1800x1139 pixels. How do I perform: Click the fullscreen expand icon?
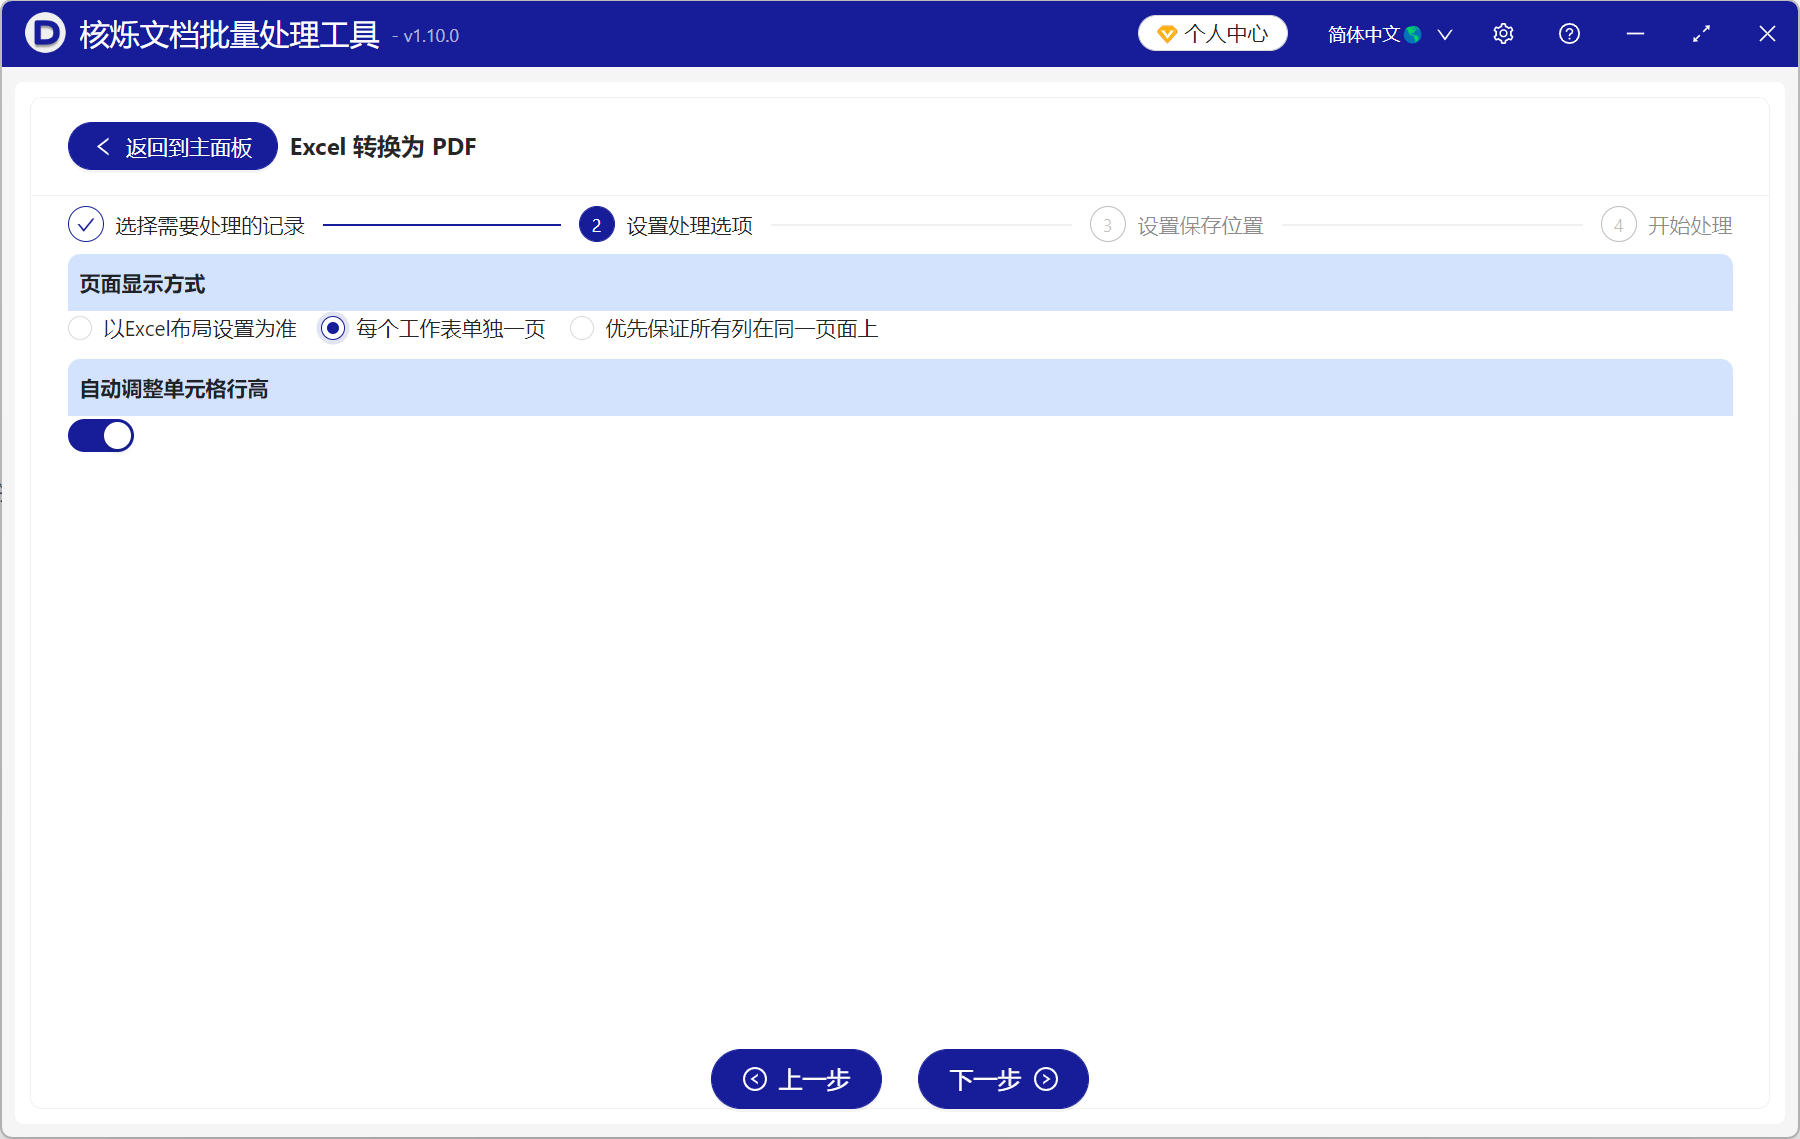tap(1701, 33)
